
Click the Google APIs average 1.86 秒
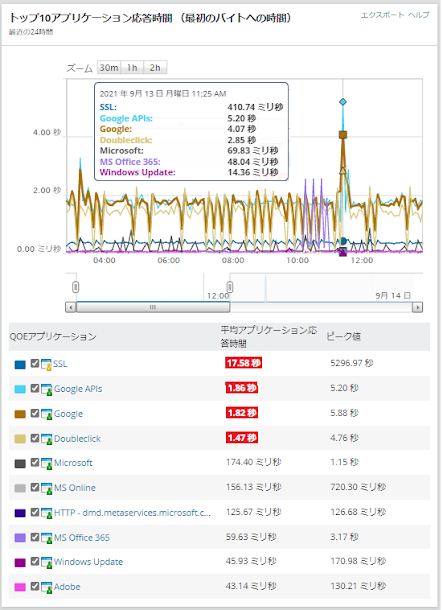[242, 388]
